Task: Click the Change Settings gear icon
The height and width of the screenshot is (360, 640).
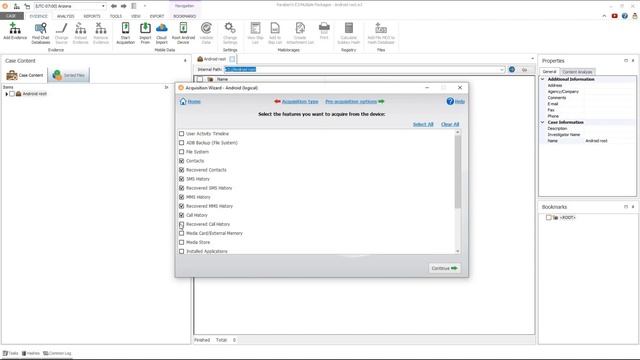Action: tap(230, 29)
